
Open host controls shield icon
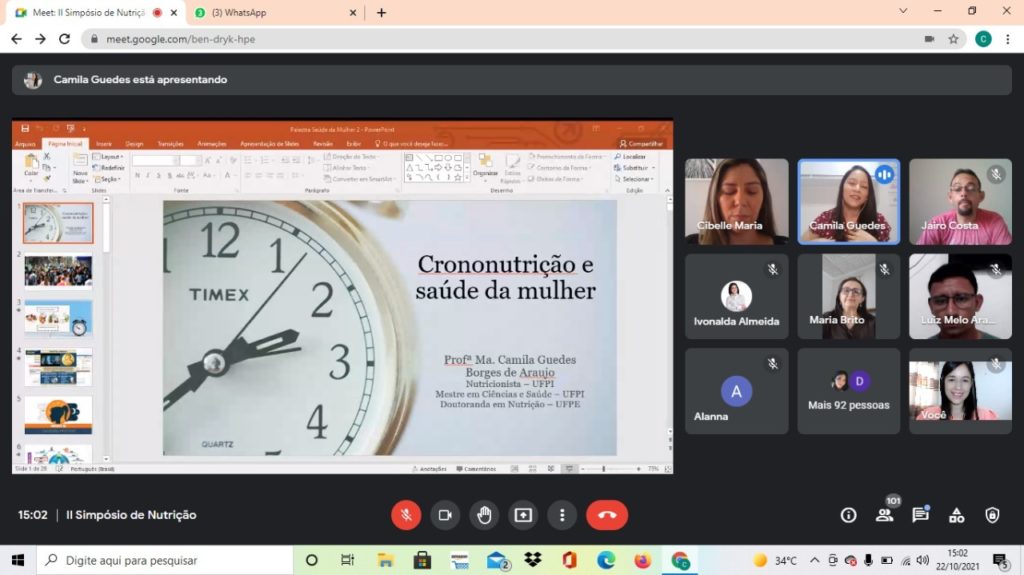tap(992, 515)
